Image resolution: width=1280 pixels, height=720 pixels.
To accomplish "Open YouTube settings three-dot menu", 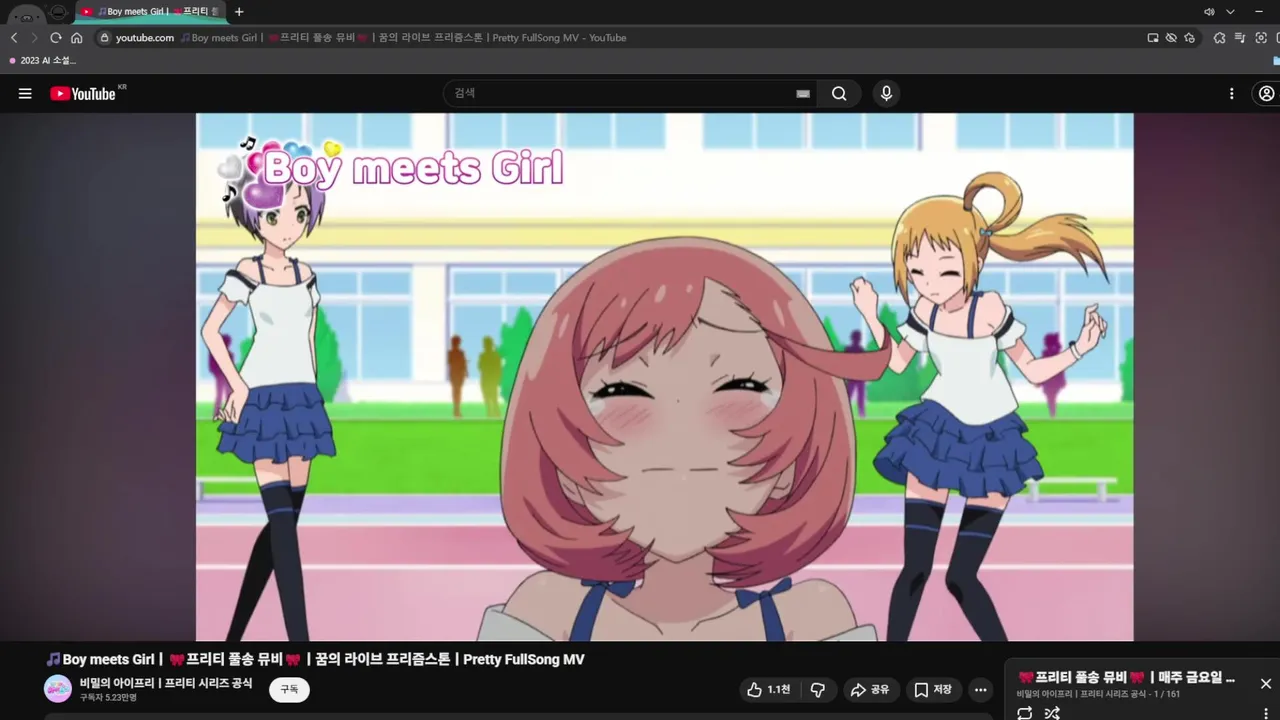I will [x=1232, y=94].
